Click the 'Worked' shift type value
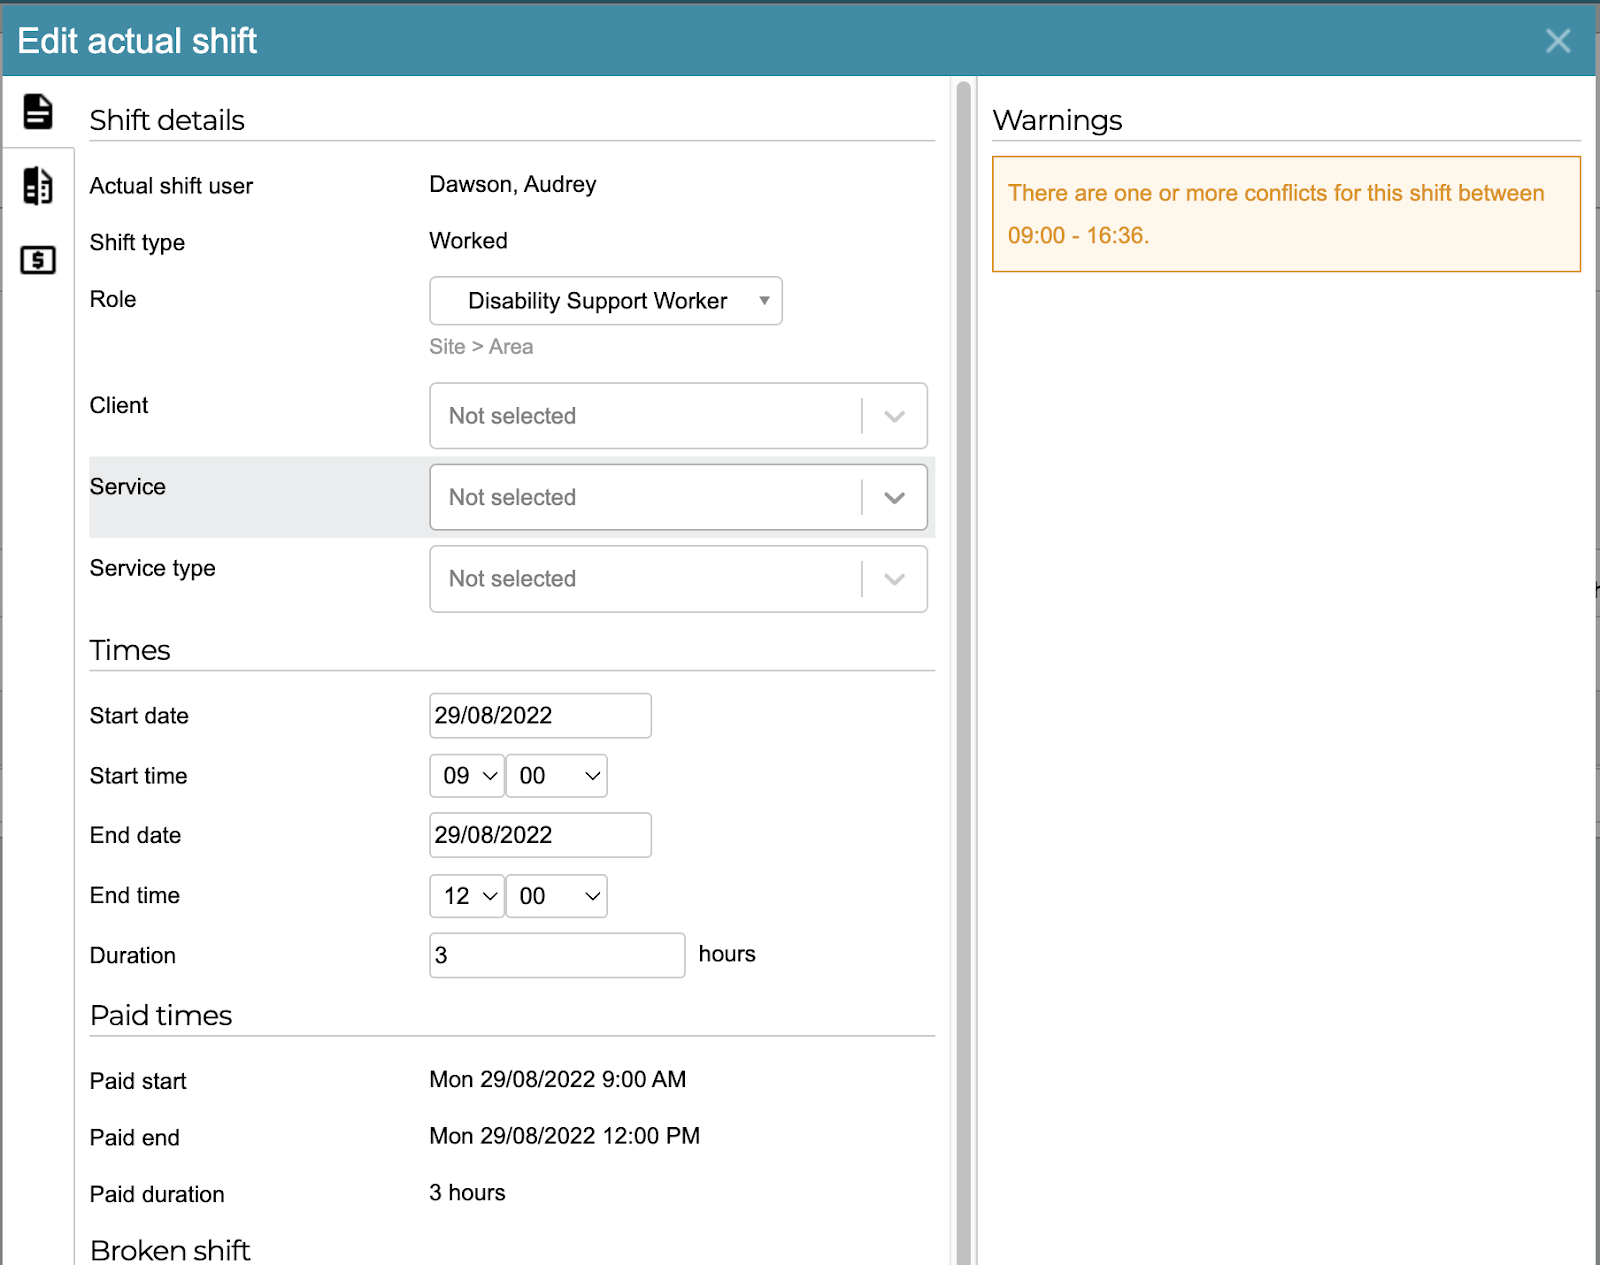 click(468, 241)
